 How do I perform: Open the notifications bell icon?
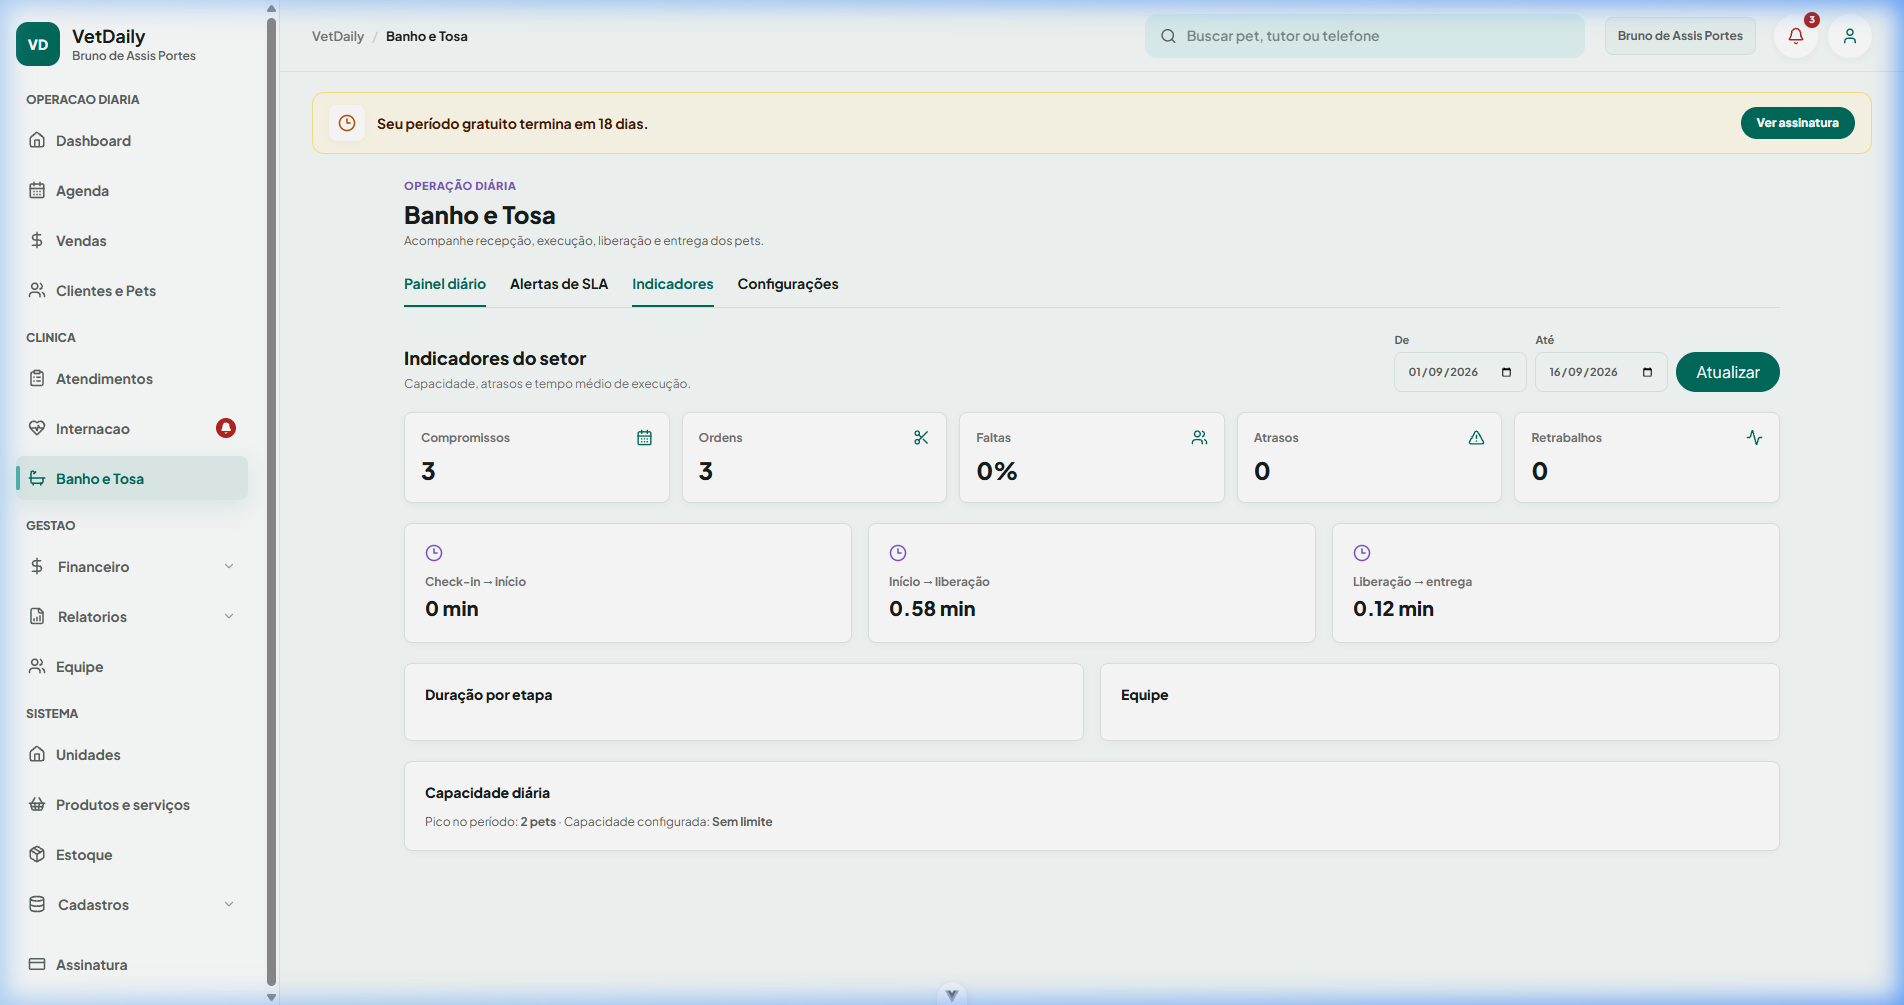pos(1796,36)
